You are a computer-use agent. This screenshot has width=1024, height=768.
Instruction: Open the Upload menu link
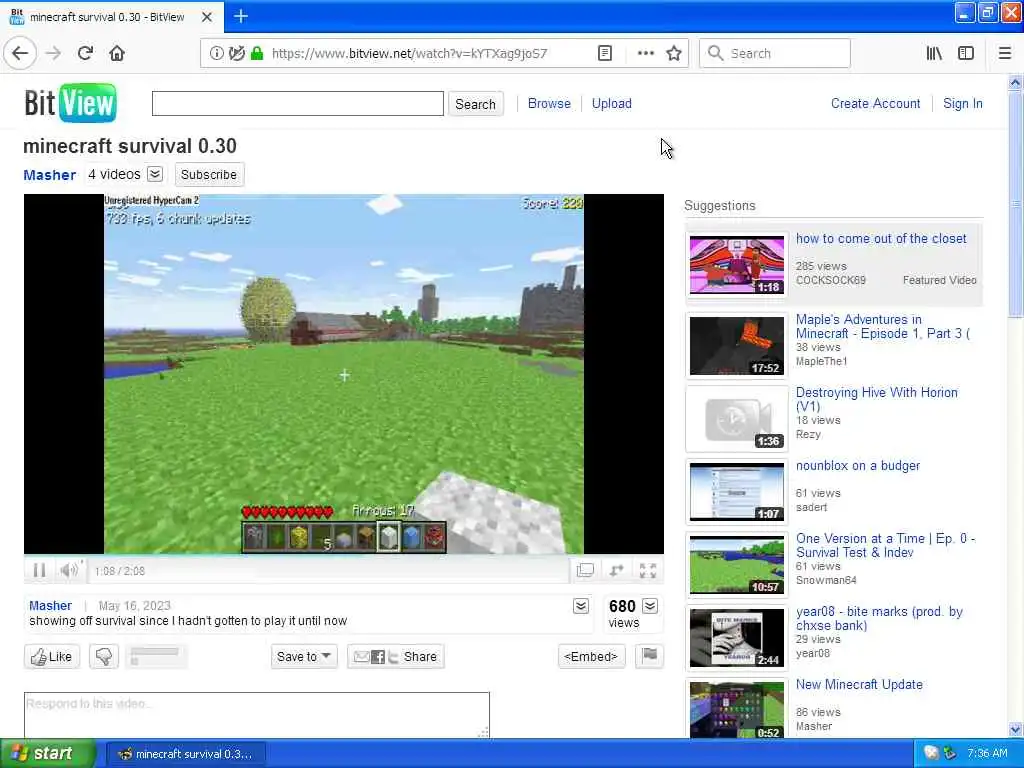(612, 103)
